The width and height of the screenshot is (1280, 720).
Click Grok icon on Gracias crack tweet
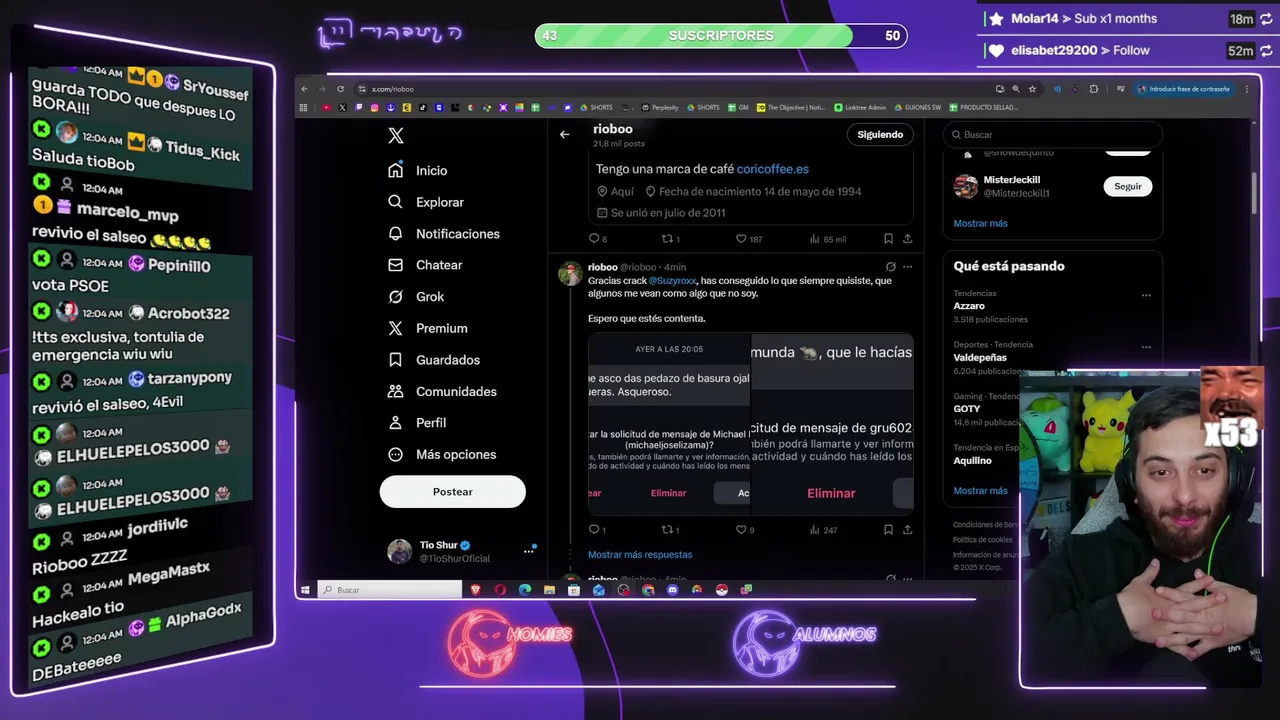point(890,267)
